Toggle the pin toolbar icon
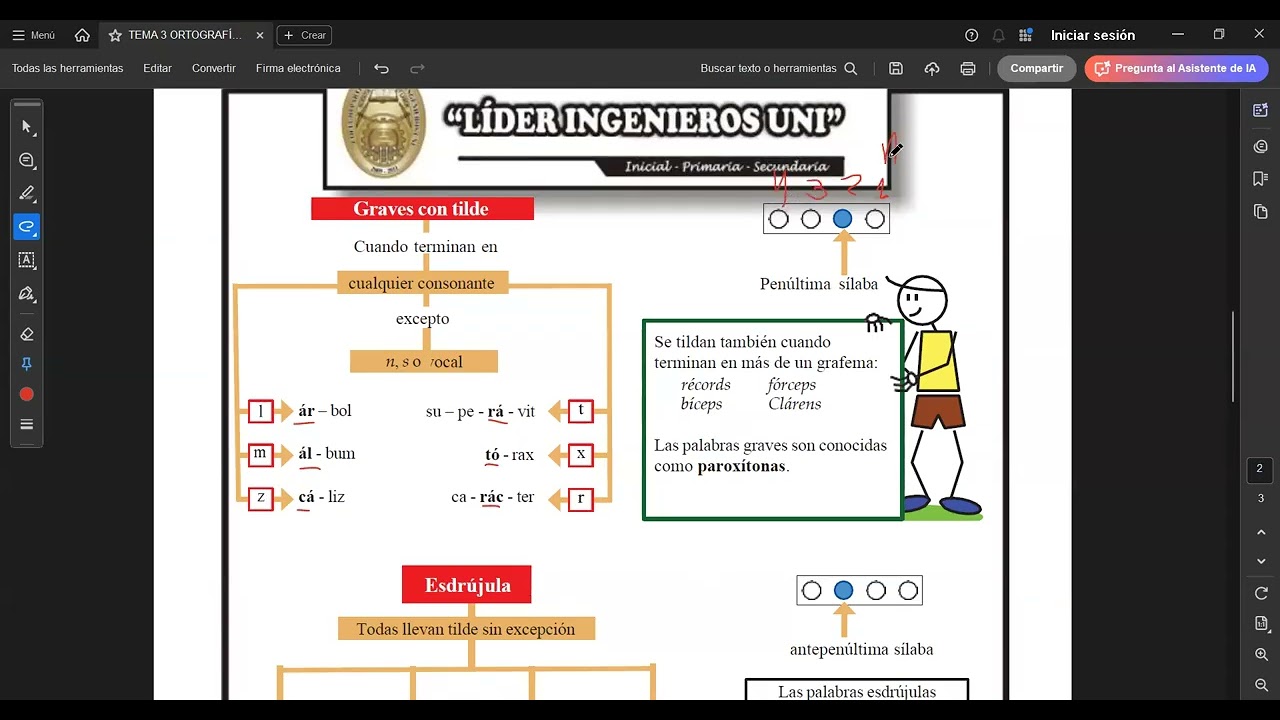1280x720 pixels. coord(27,364)
